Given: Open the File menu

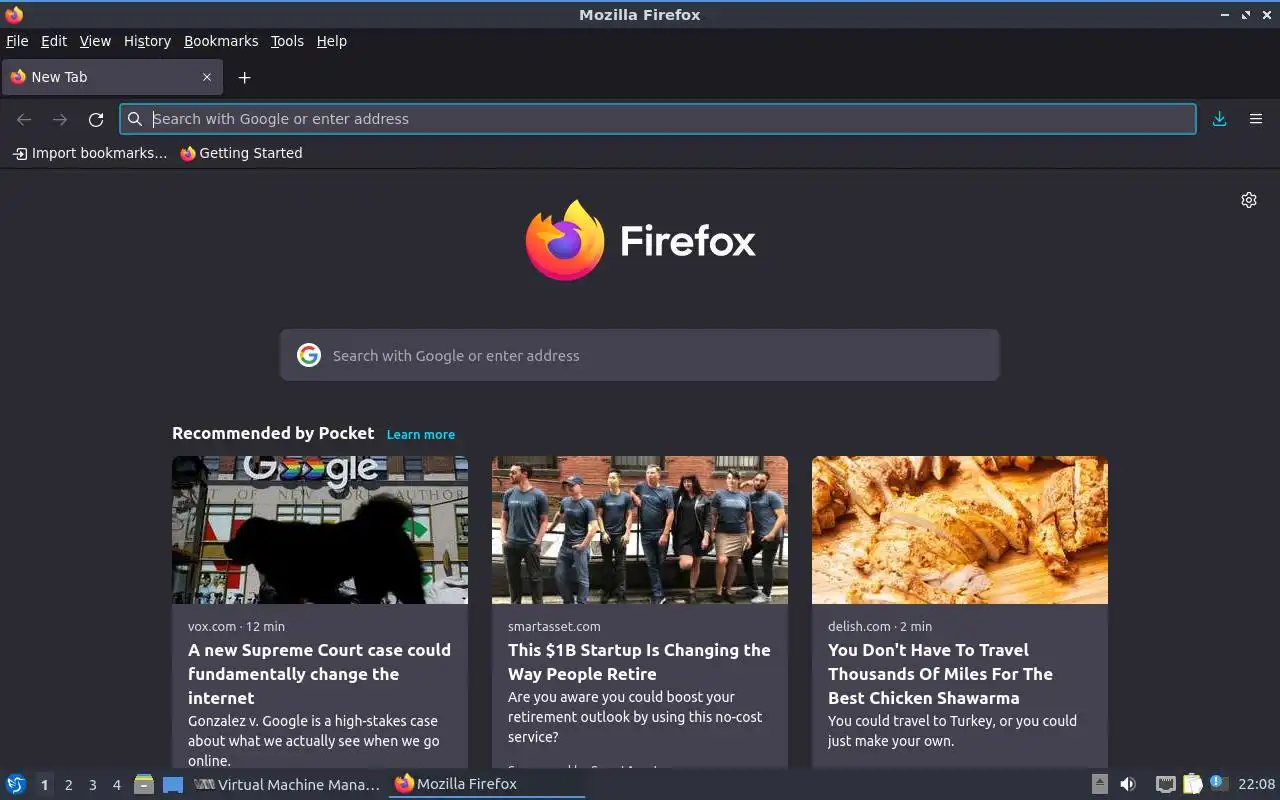Looking at the screenshot, I should [x=17, y=41].
